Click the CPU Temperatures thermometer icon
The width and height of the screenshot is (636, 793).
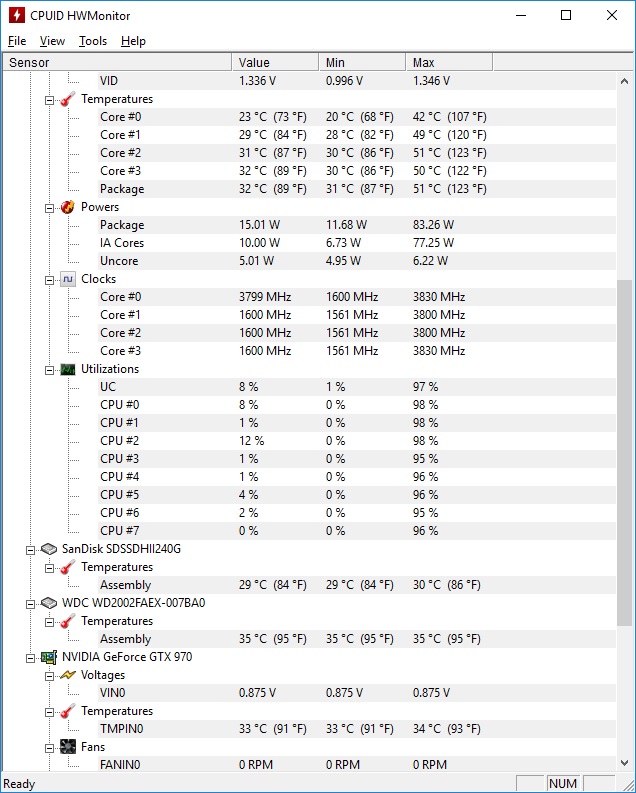tap(68, 99)
